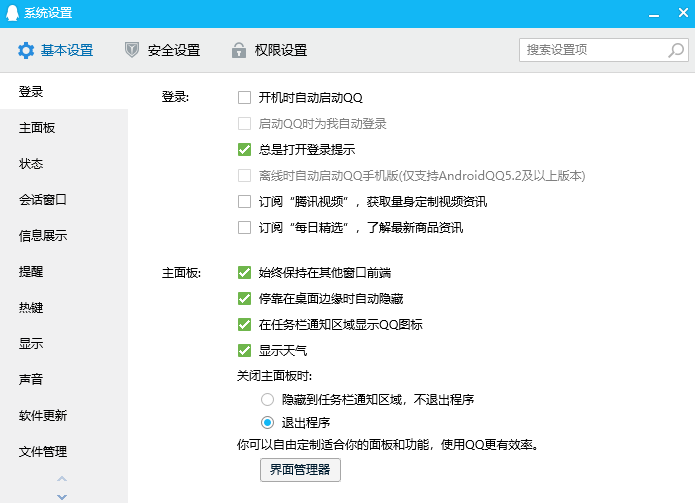Open 显示 settings in the sidebar

64,343
